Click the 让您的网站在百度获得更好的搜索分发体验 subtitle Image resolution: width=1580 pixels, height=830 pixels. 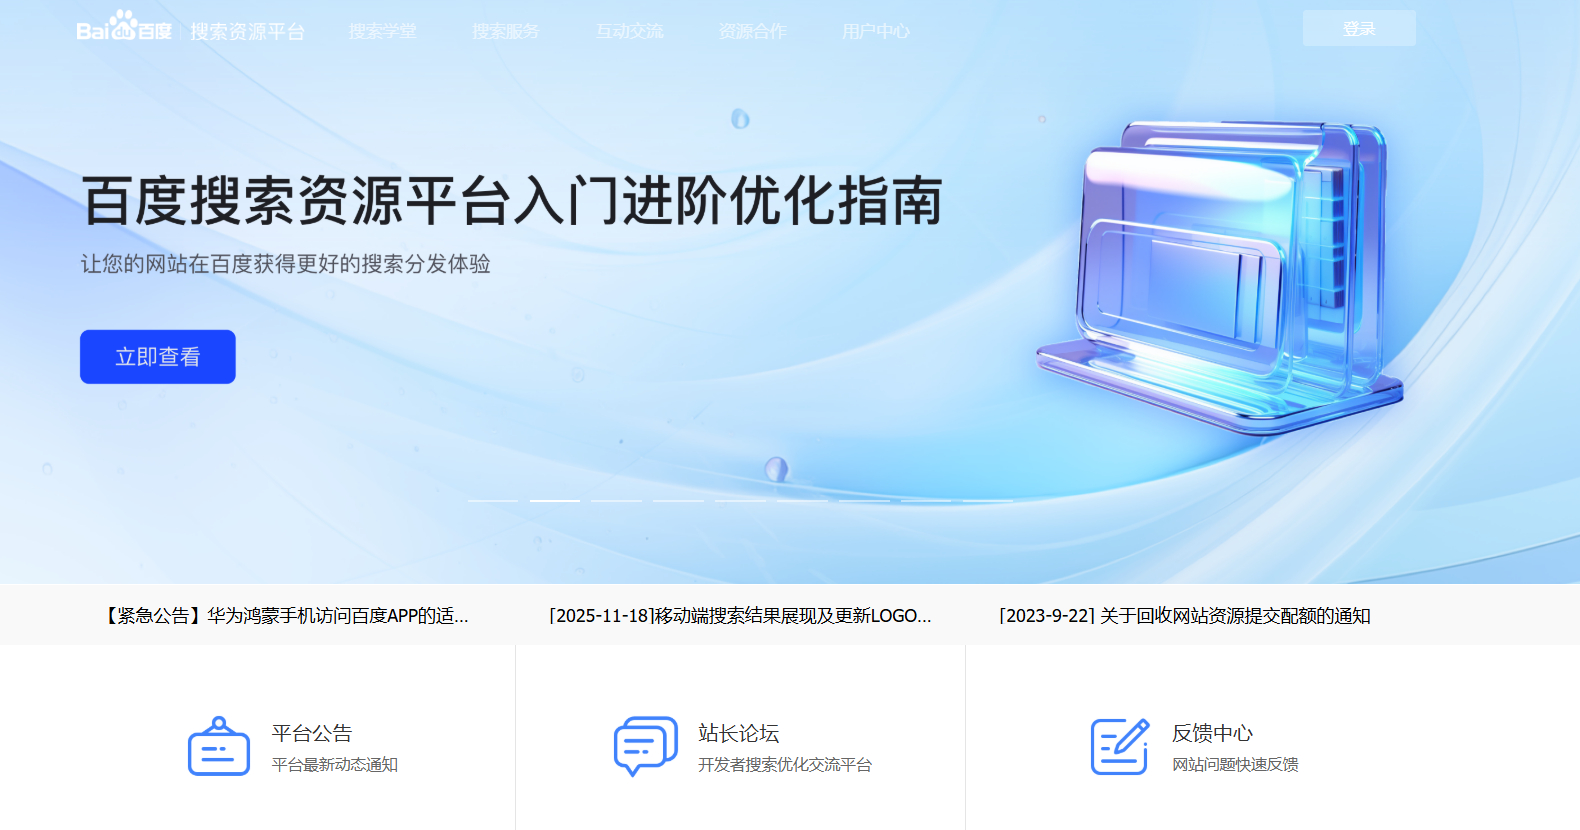coord(286,264)
